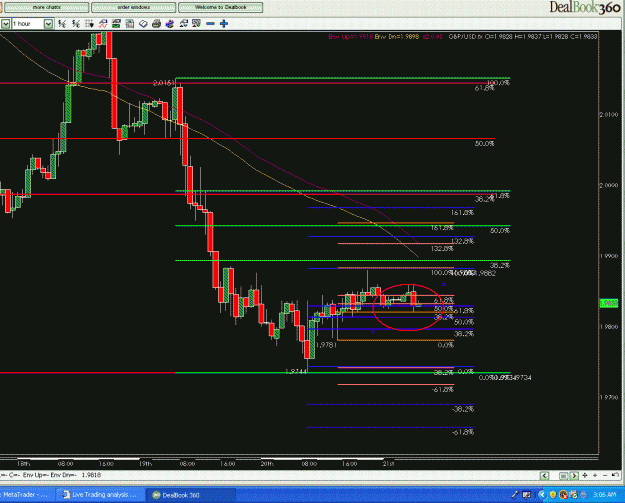Click the 100.0% Fibonacci label at top right
Image resolution: width=625 pixels, height=503 pixels.
(x=498, y=83)
